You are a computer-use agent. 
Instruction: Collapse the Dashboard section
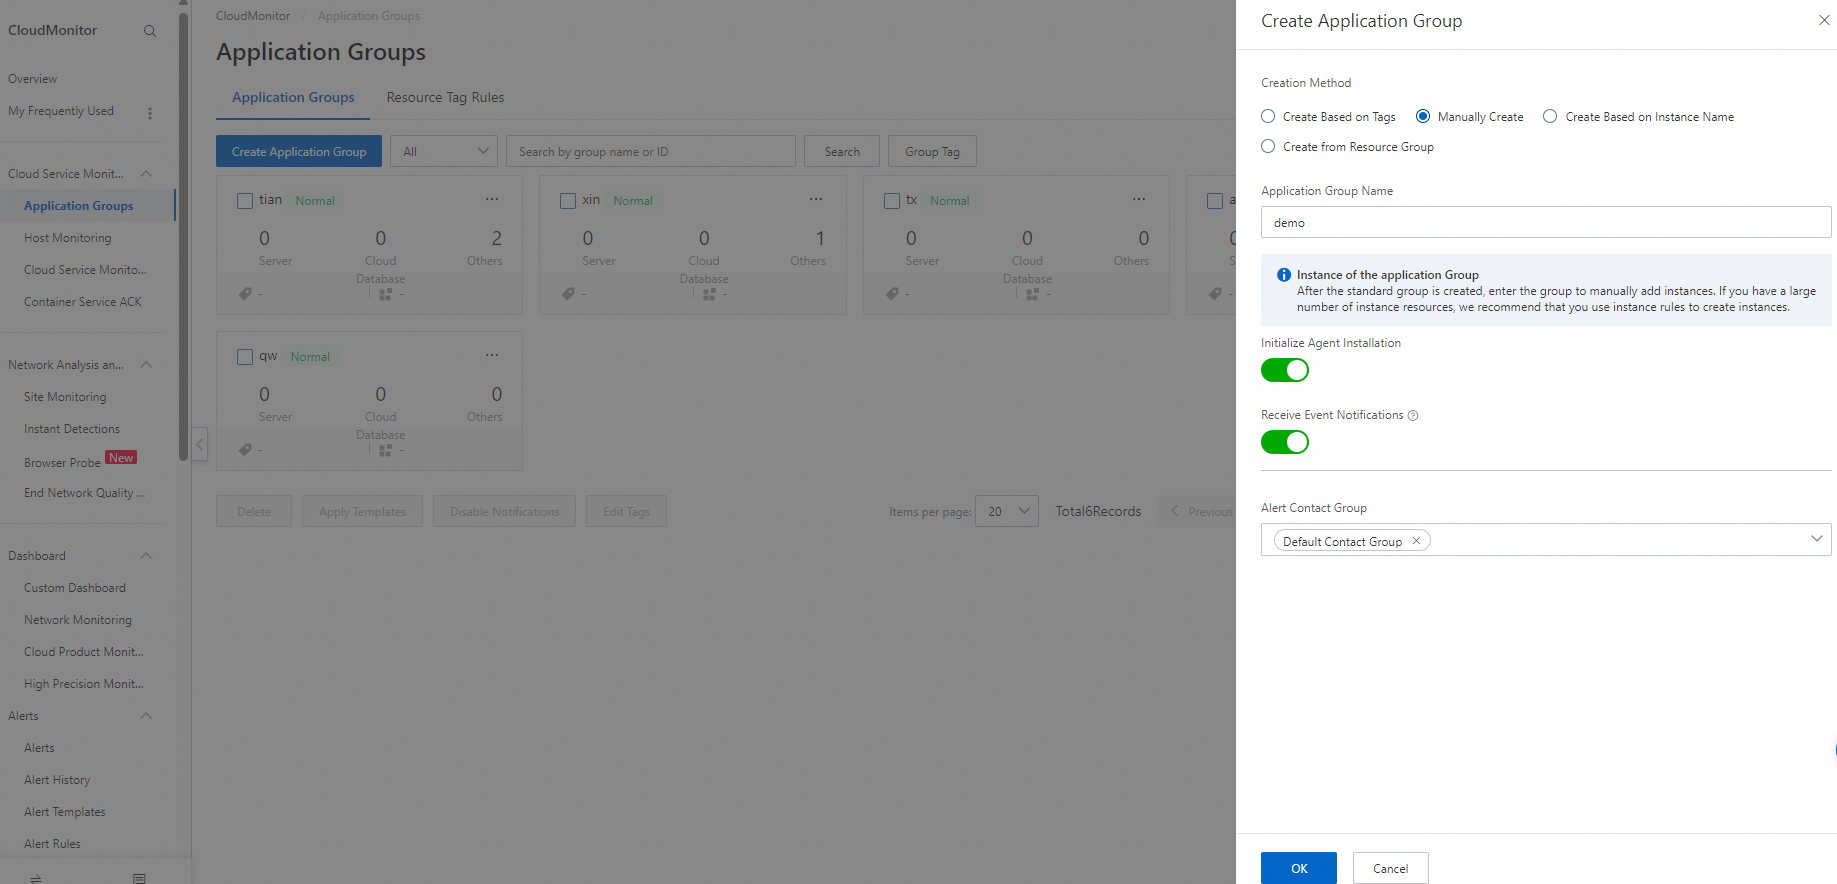(x=146, y=556)
